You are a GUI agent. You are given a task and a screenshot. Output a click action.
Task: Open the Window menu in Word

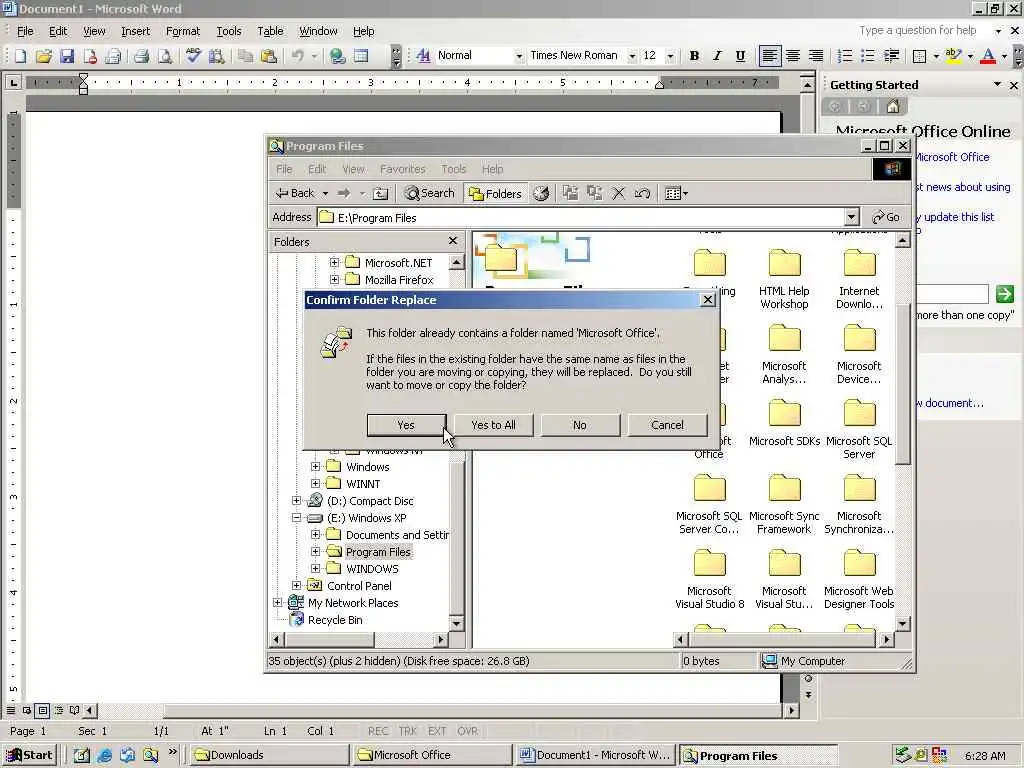click(318, 31)
